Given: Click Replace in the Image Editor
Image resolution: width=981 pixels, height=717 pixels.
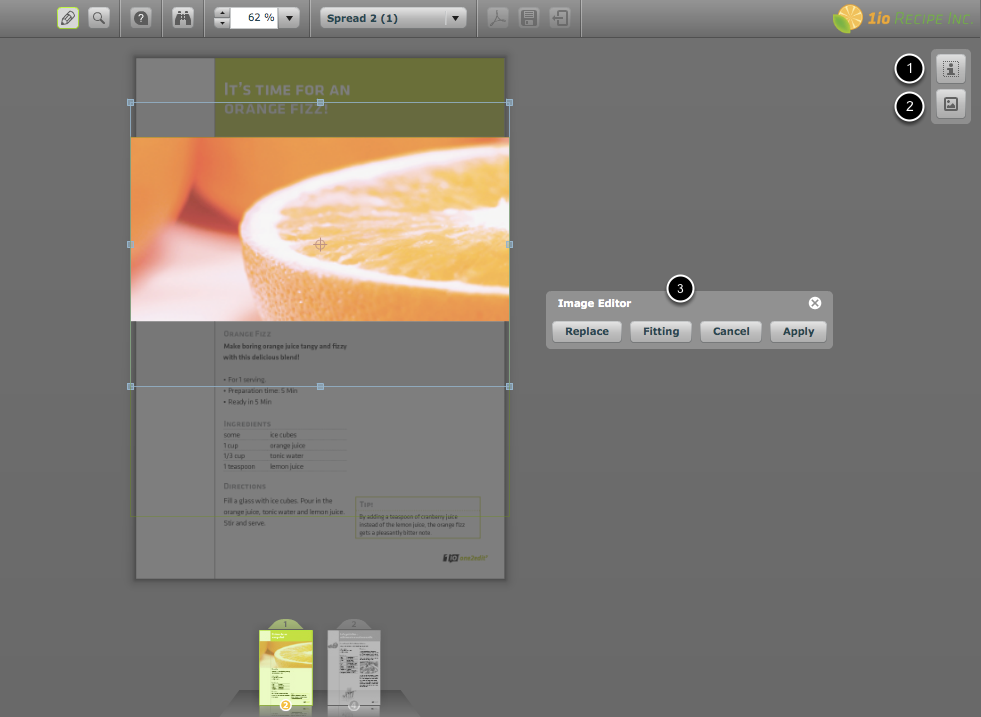Looking at the screenshot, I should coord(586,331).
